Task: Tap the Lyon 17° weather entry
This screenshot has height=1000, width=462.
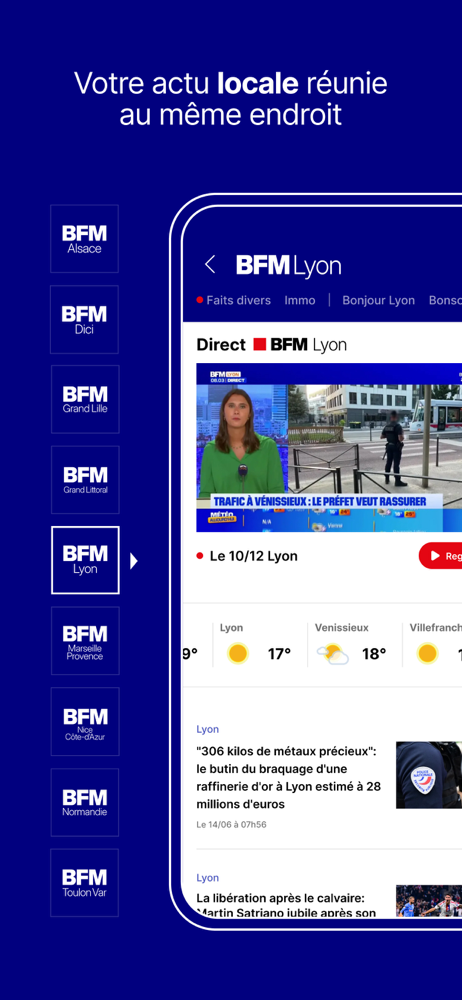Action: pos(255,645)
